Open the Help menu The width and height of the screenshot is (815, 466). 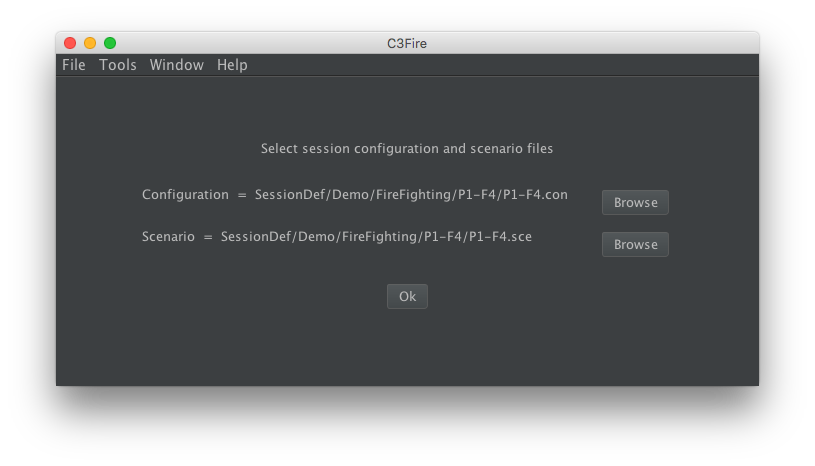point(232,65)
